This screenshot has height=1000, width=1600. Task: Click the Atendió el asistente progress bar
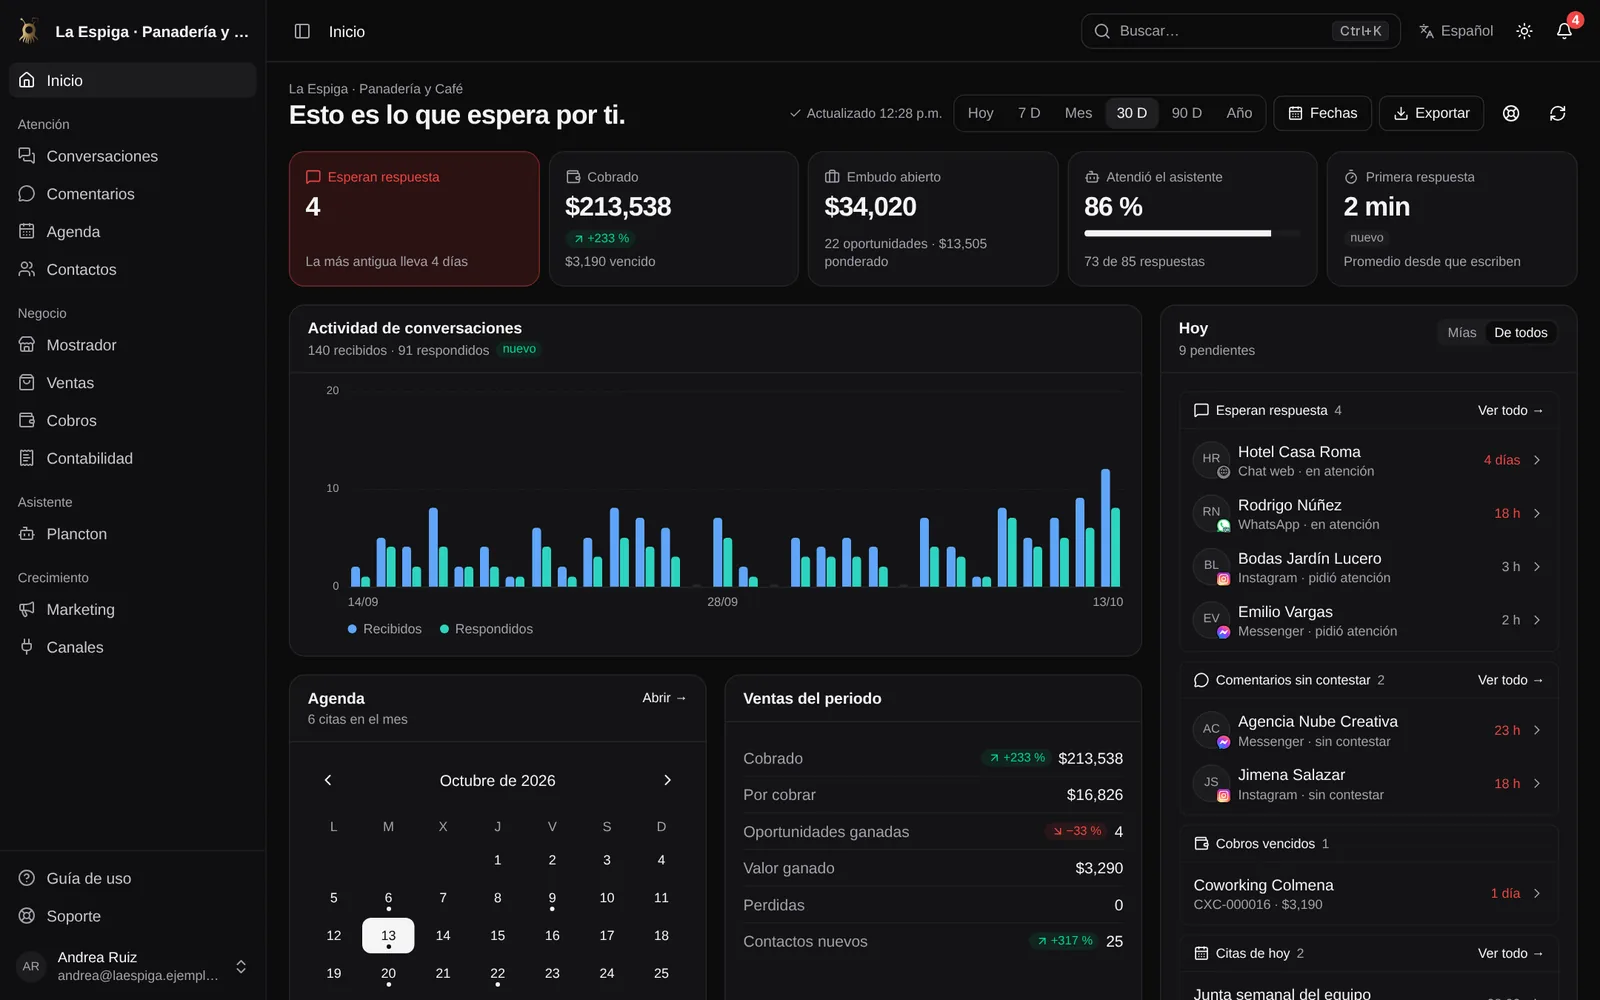coord(1192,234)
